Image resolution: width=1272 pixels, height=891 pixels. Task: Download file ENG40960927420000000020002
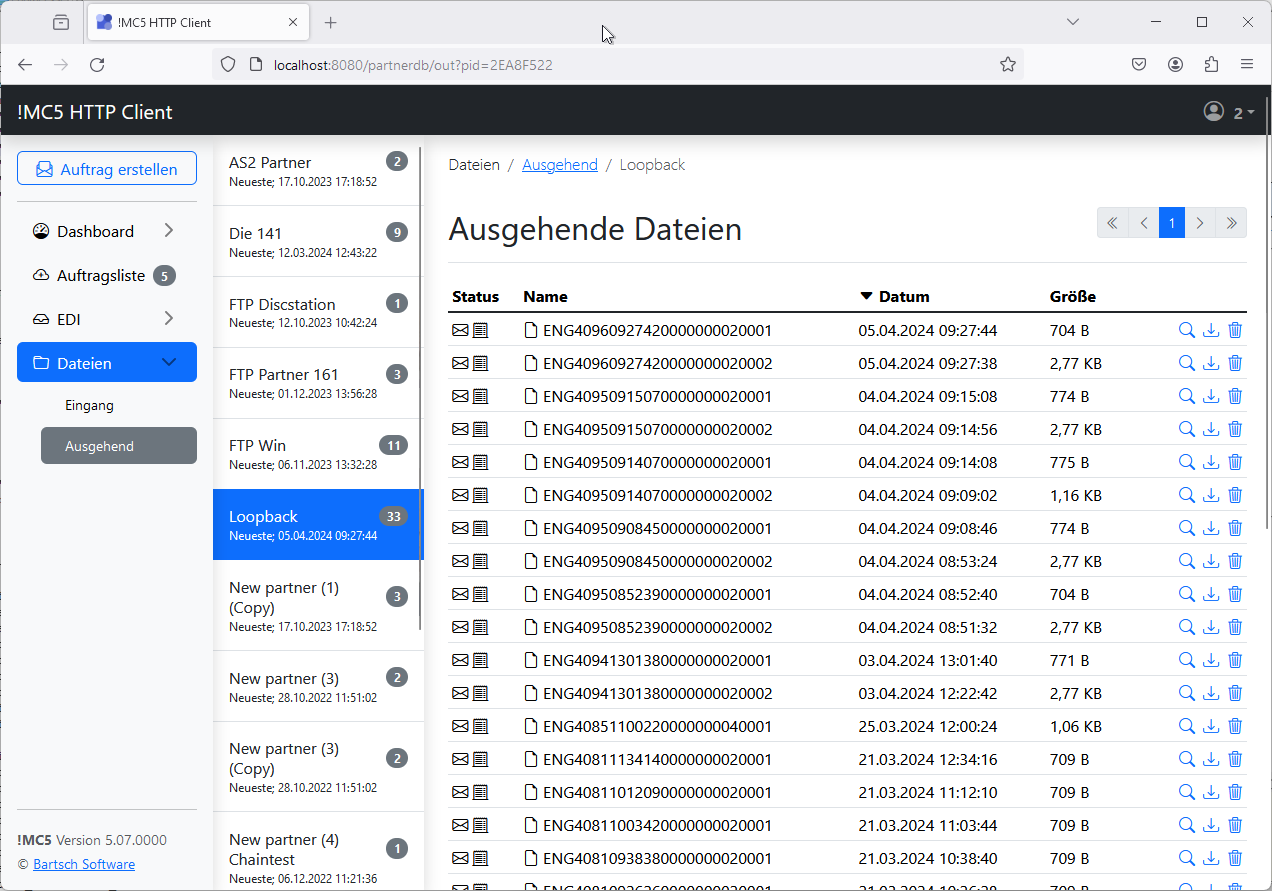1211,364
